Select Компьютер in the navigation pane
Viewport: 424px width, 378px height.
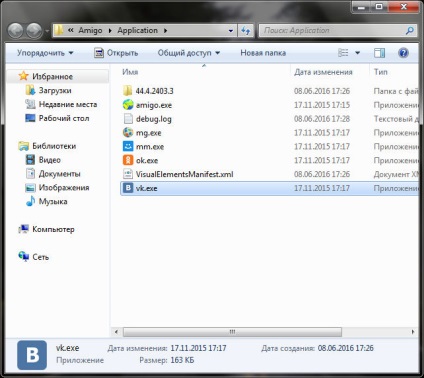(53, 229)
